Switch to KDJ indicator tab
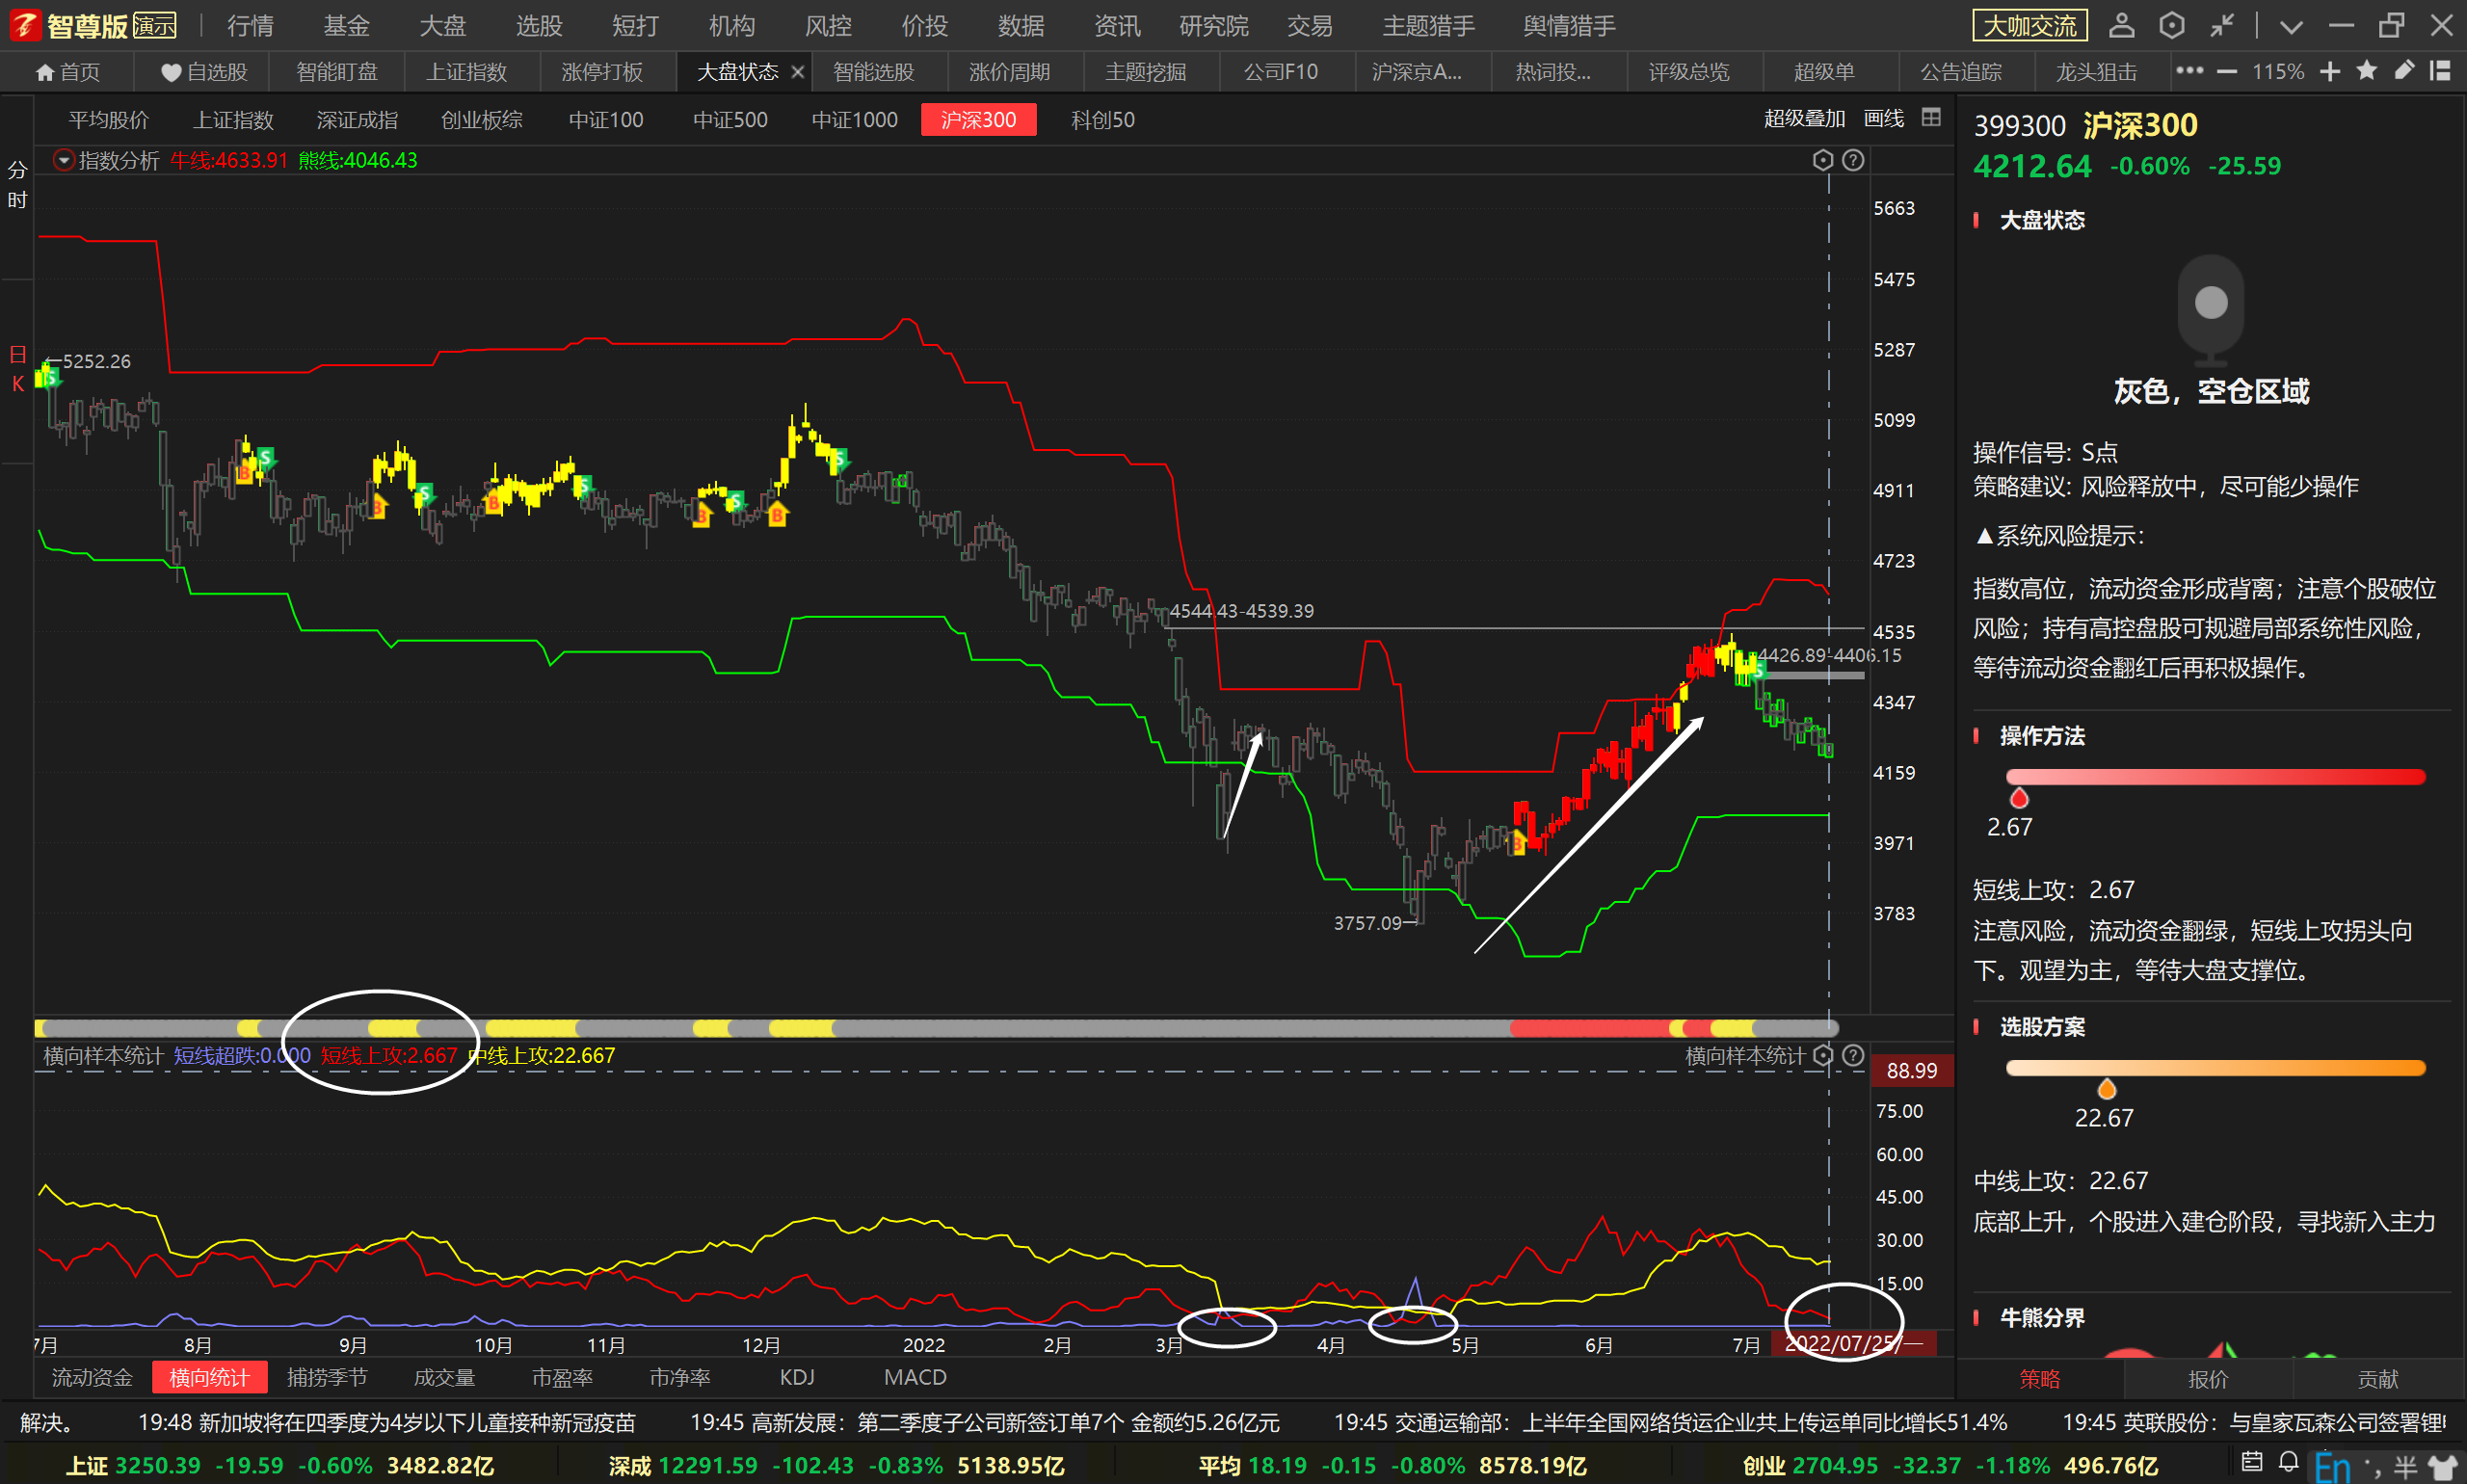This screenshot has height=1484, width=2467. pyautogui.click(x=796, y=1377)
